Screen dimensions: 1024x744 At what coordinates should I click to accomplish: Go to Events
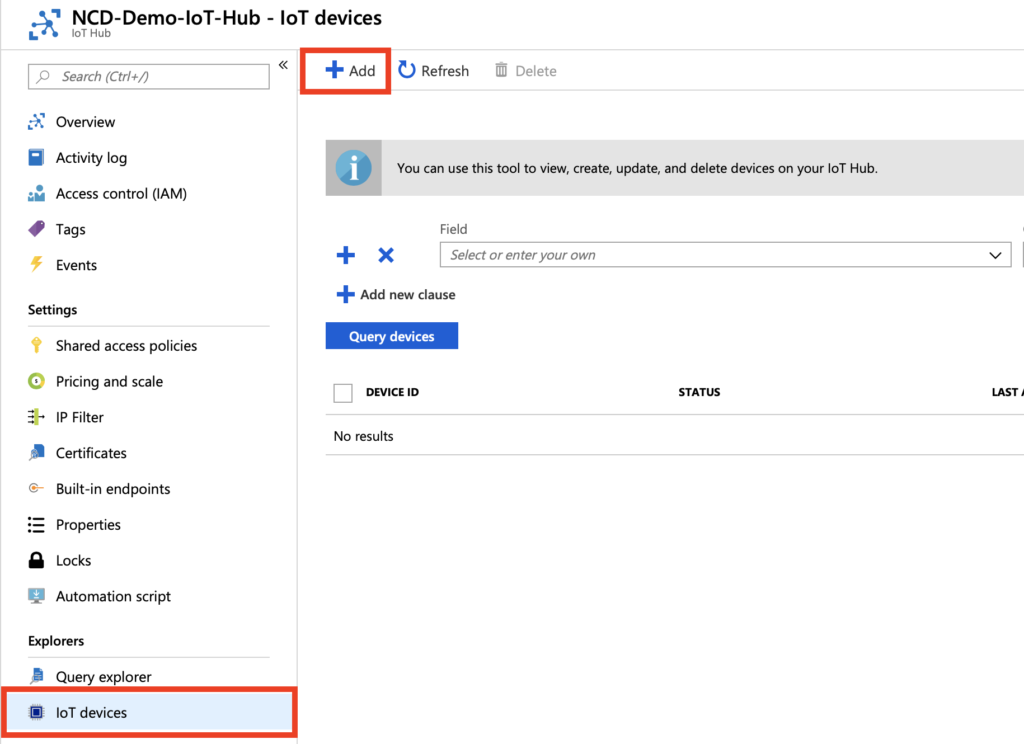(x=76, y=265)
